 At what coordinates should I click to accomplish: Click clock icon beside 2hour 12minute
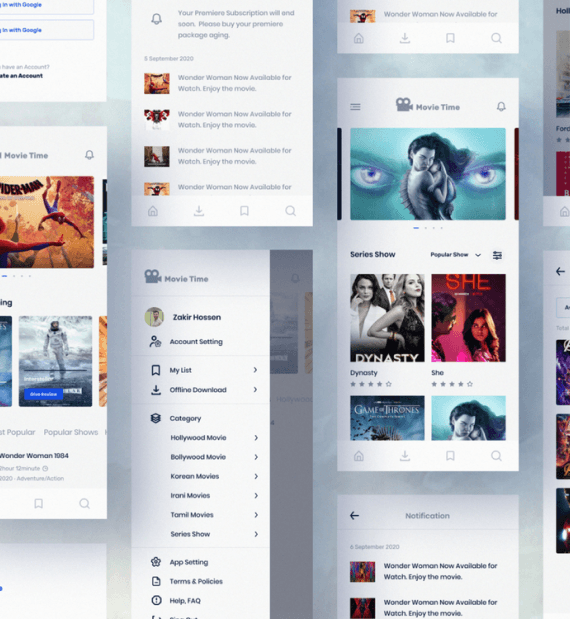click(45, 469)
